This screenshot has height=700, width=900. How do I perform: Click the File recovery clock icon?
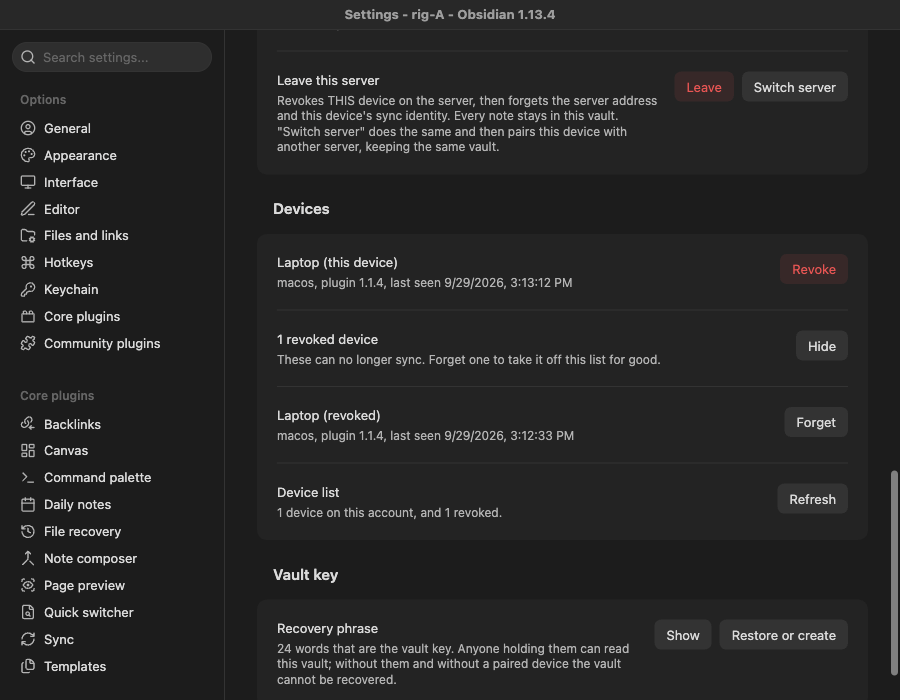point(28,531)
